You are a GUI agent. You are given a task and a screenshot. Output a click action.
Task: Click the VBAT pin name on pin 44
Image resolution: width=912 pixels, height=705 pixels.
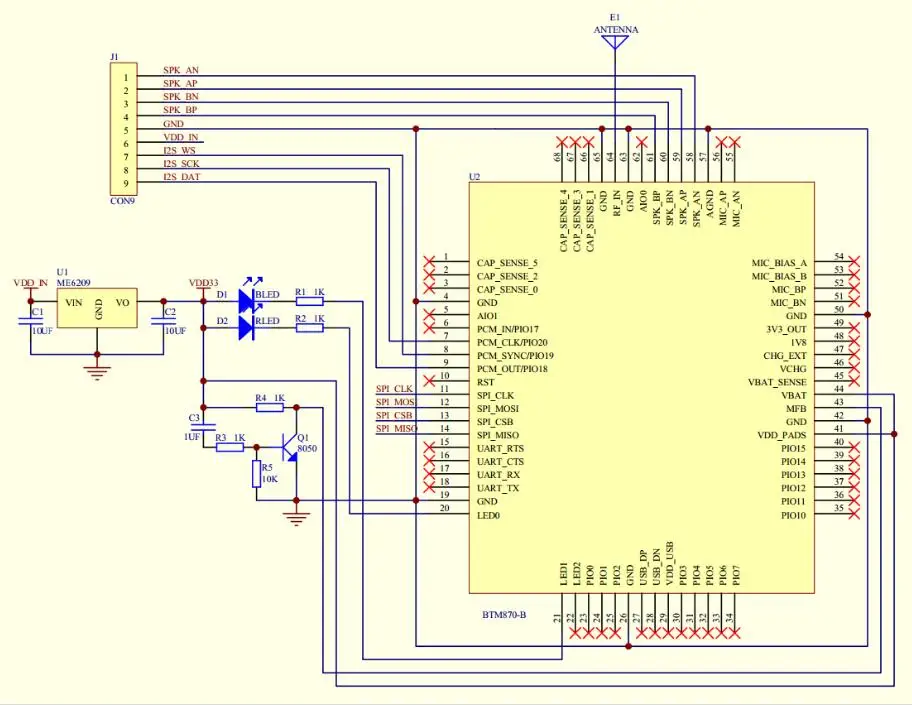[x=794, y=396]
